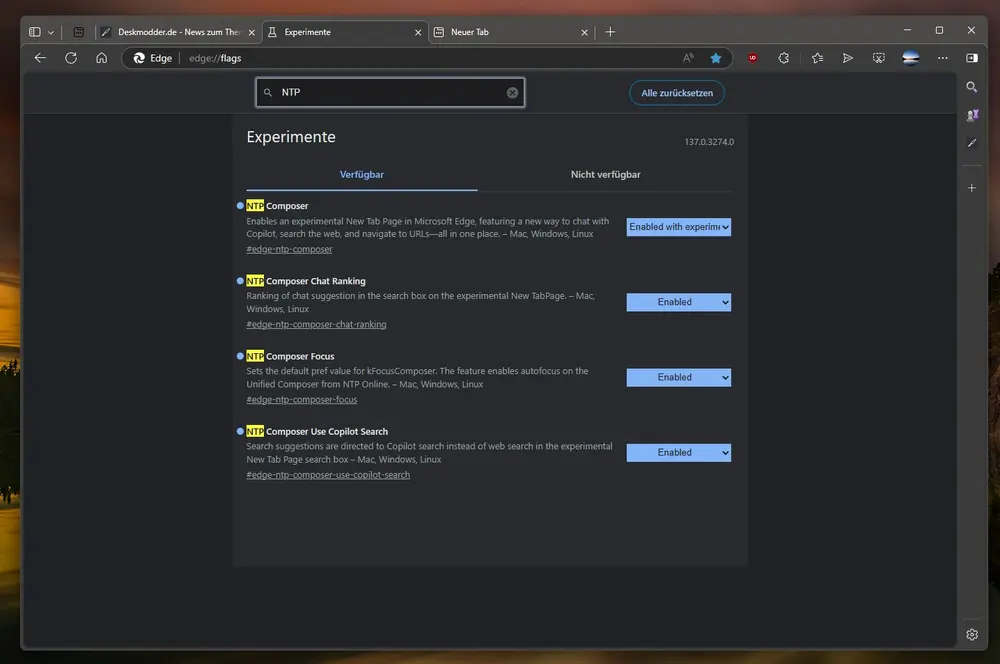Image resolution: width=1000 pixels, height=664 pixels.
Task: Open the workspaces icon in the tab bar
Action: coord(78,32)
